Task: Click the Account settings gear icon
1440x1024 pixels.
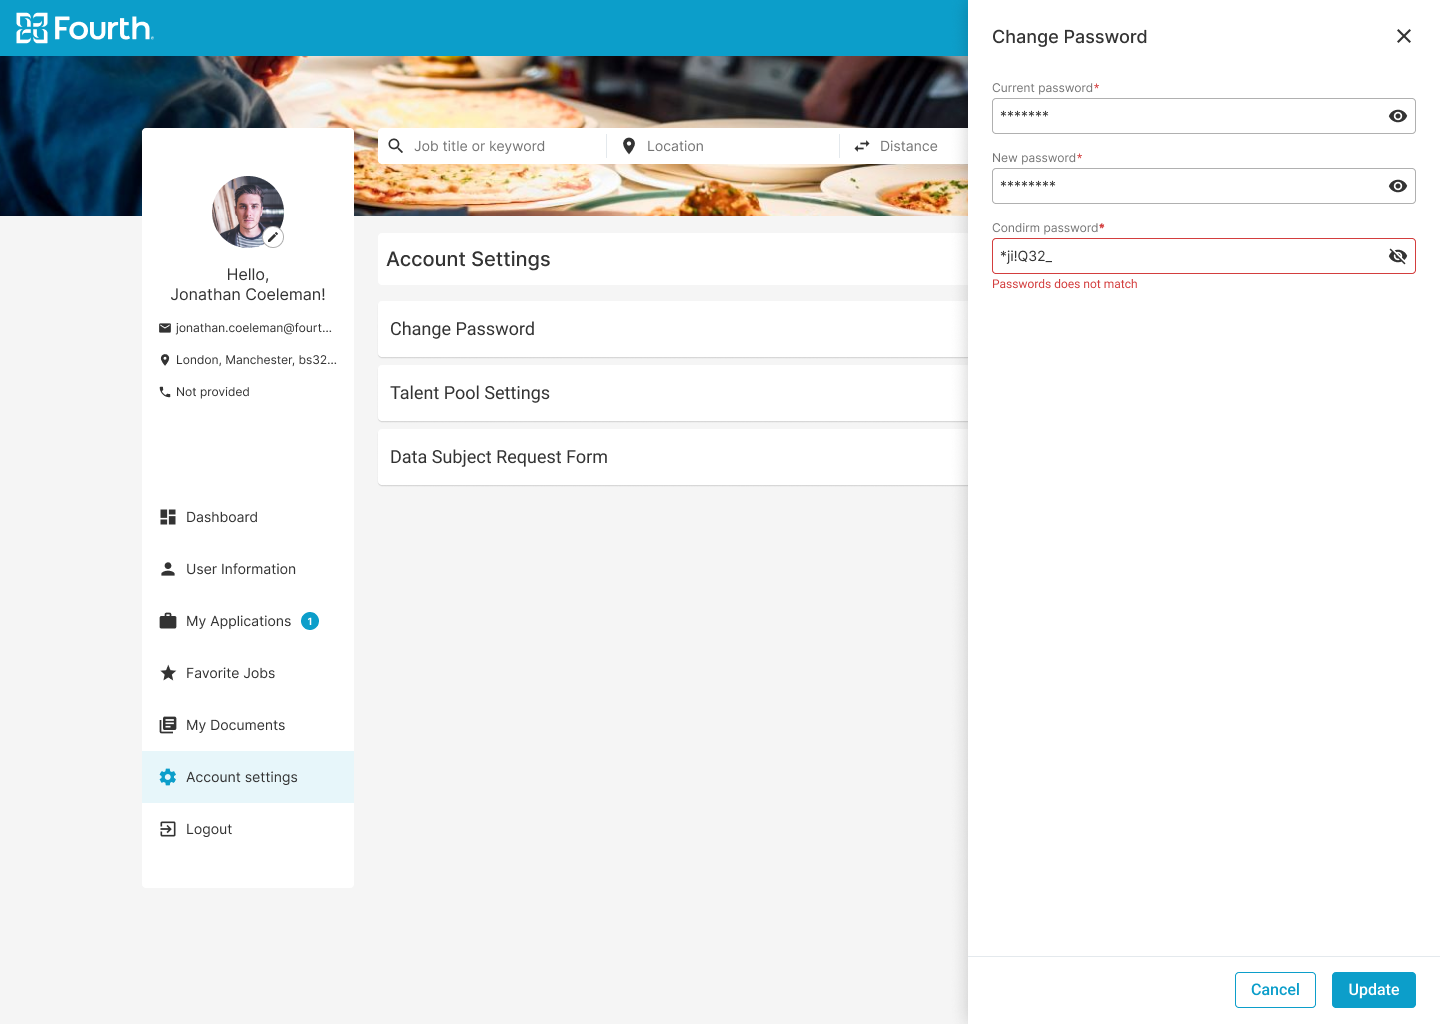Action: tap(168, 777)
